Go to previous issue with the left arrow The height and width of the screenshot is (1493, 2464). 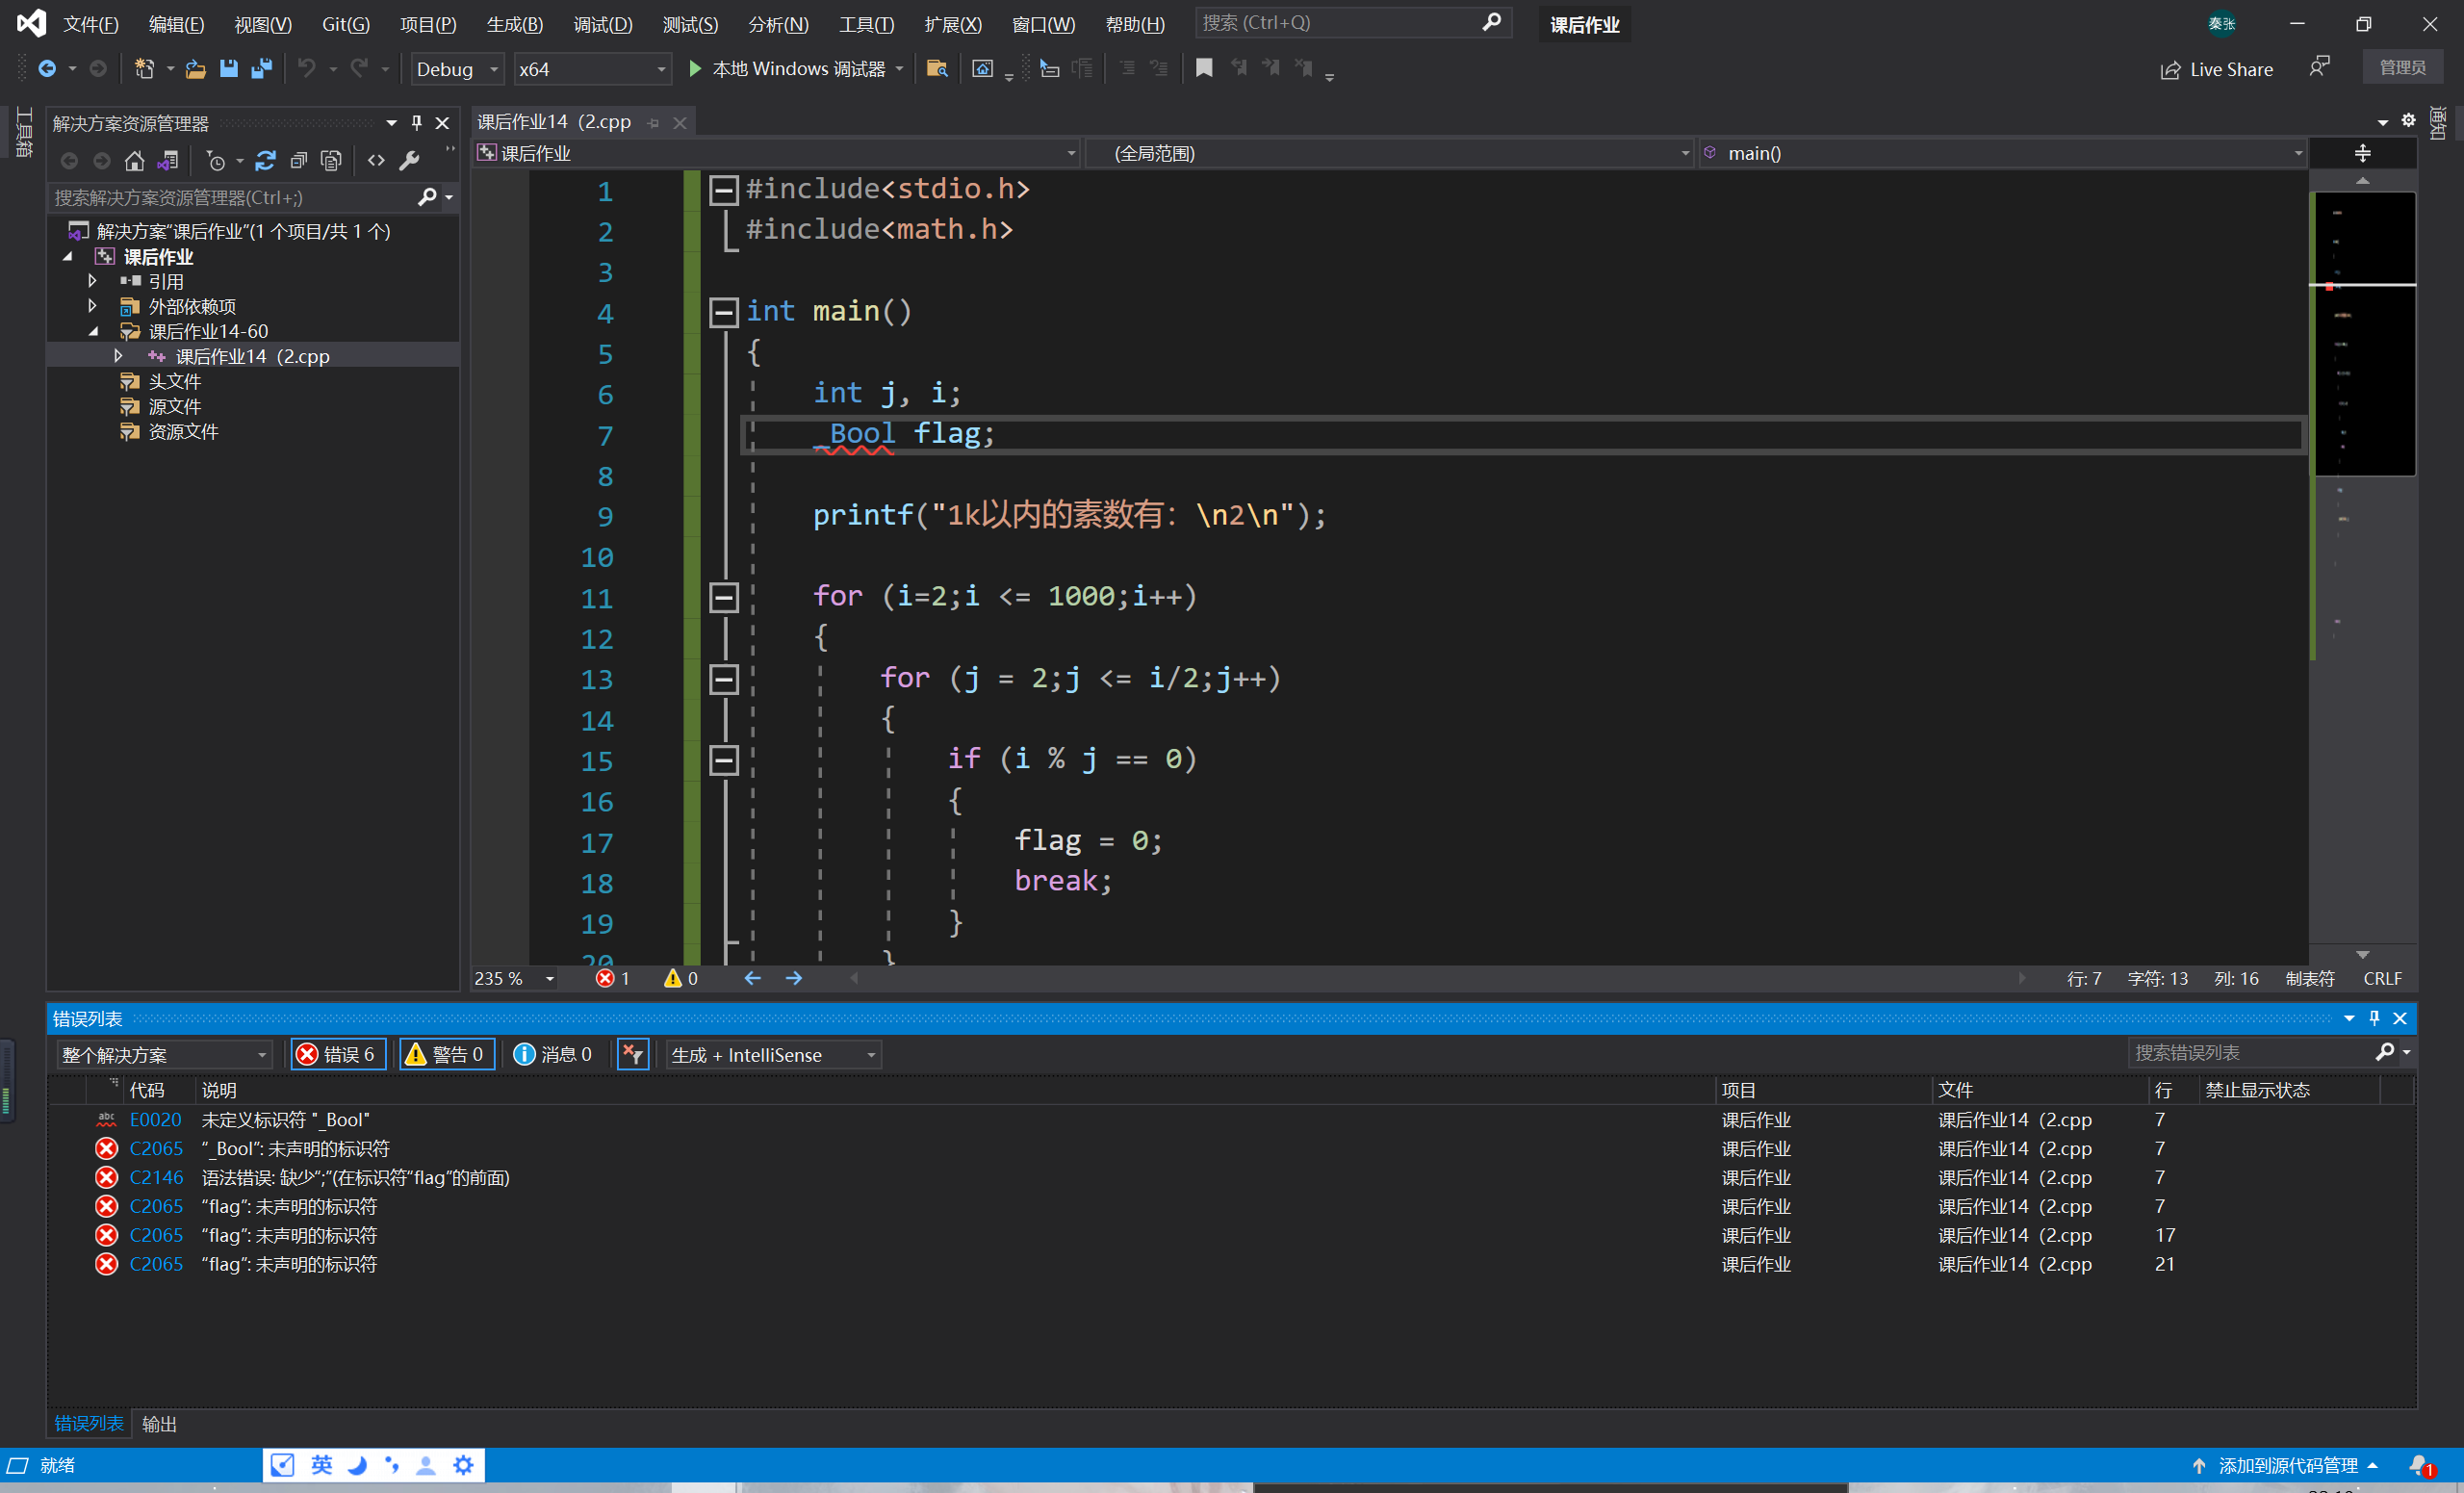tap(752, 978)
